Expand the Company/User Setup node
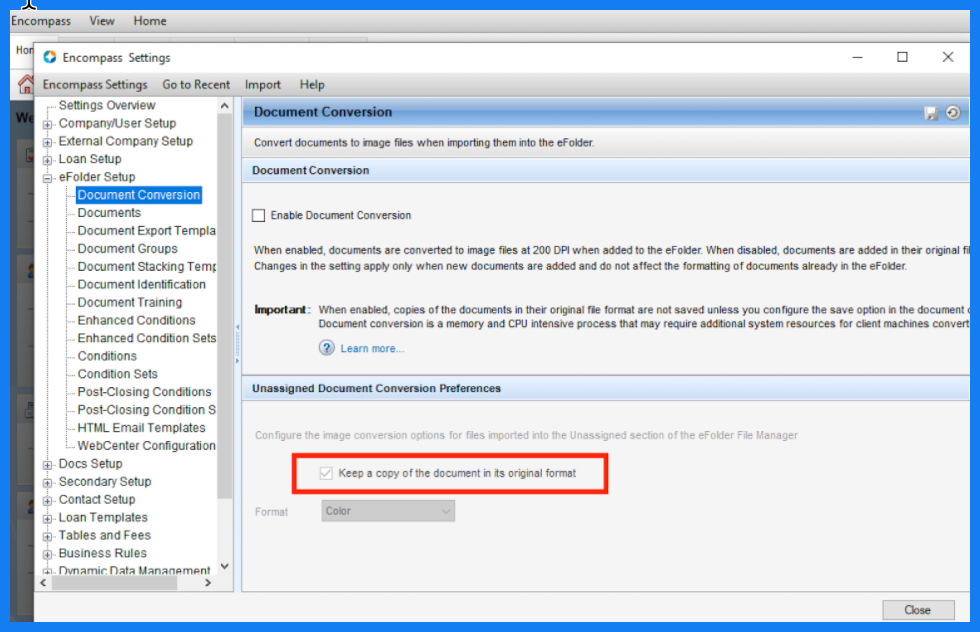The height and width of the screenshot is (632, 980). pyautogui.click(x=47, y=124)
